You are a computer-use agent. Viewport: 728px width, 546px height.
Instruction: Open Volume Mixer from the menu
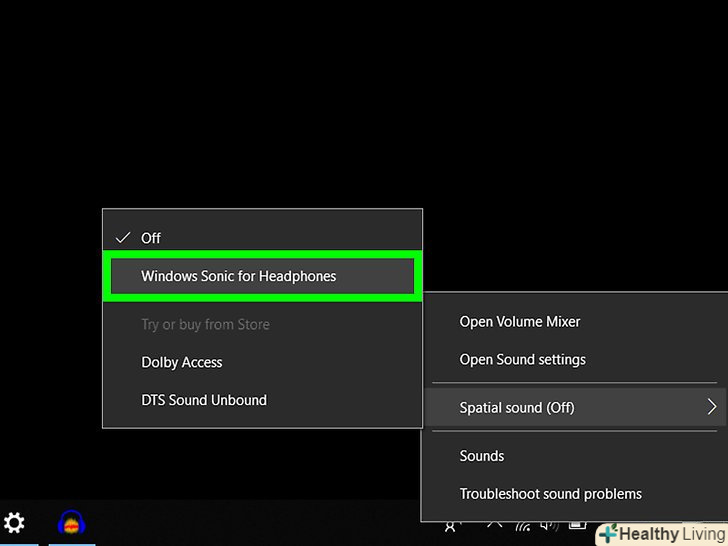click(575, 322)
